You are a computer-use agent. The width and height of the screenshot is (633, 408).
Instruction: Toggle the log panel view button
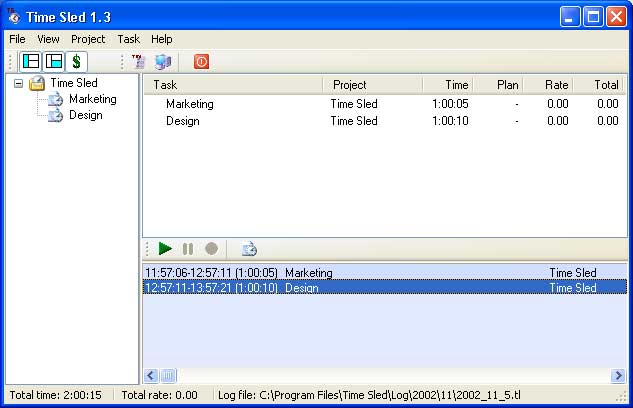click(x=53, y=62)
